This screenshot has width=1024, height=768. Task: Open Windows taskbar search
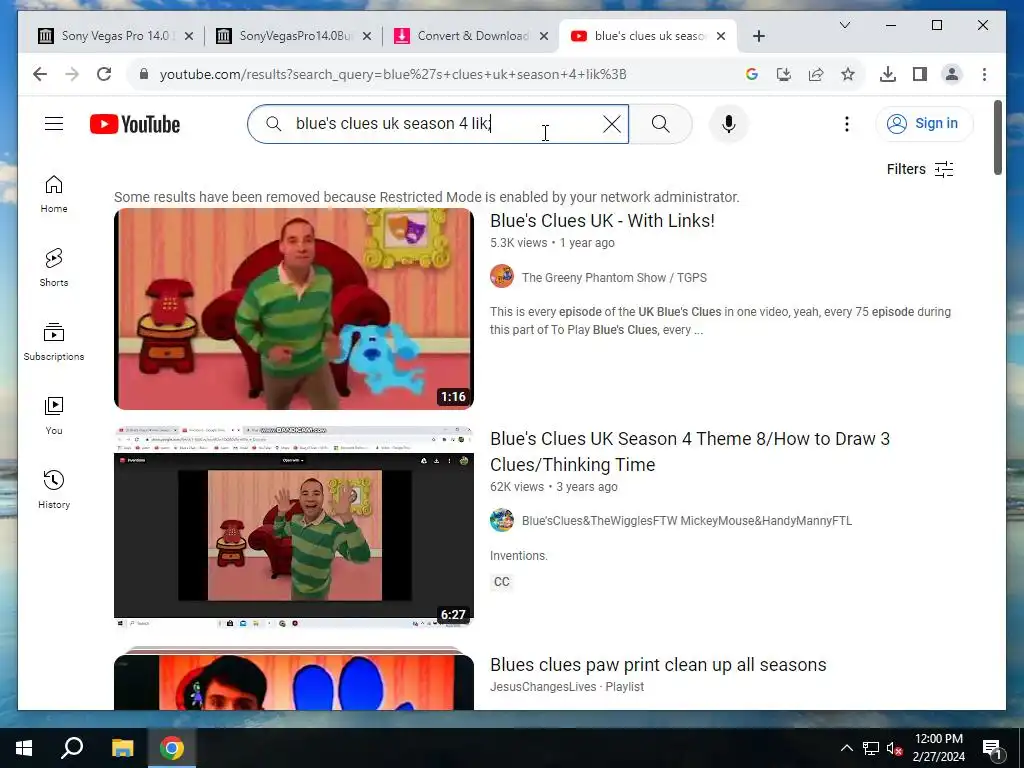point(72,748)
